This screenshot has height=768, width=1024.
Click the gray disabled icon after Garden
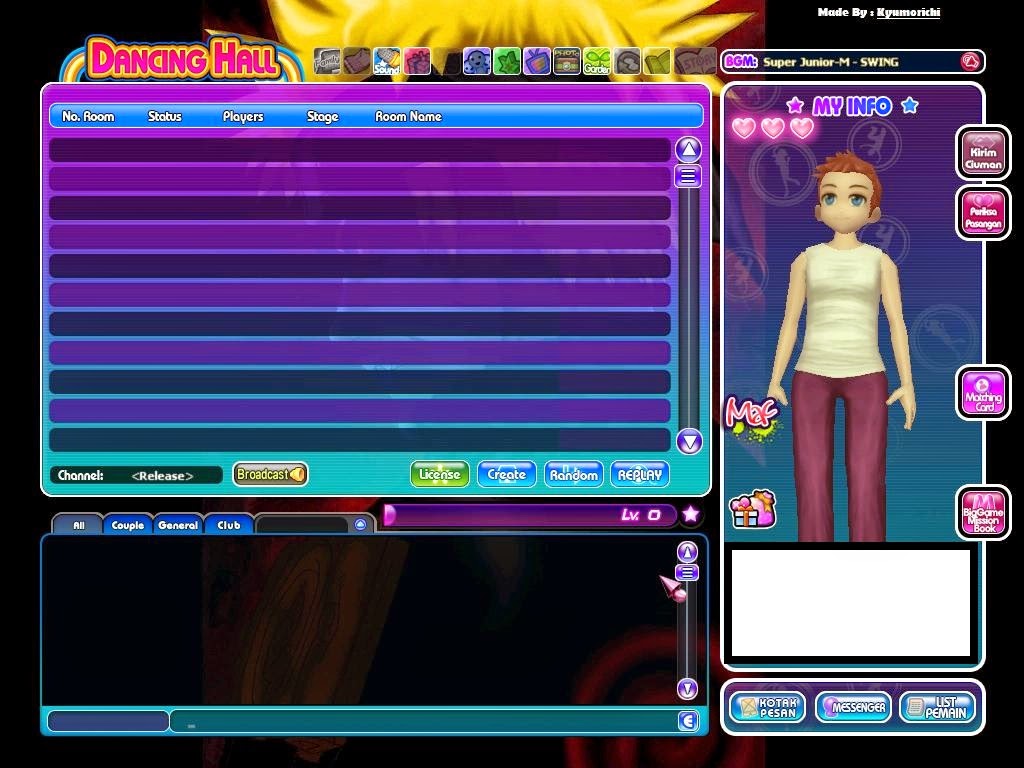point(627,61)
